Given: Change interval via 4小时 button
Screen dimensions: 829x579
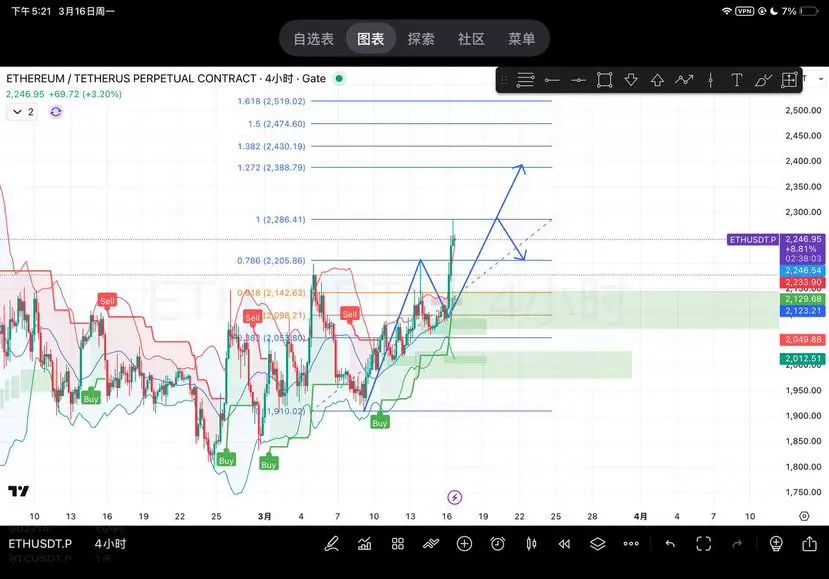Looking at the screenshot, I should (110, 544).
